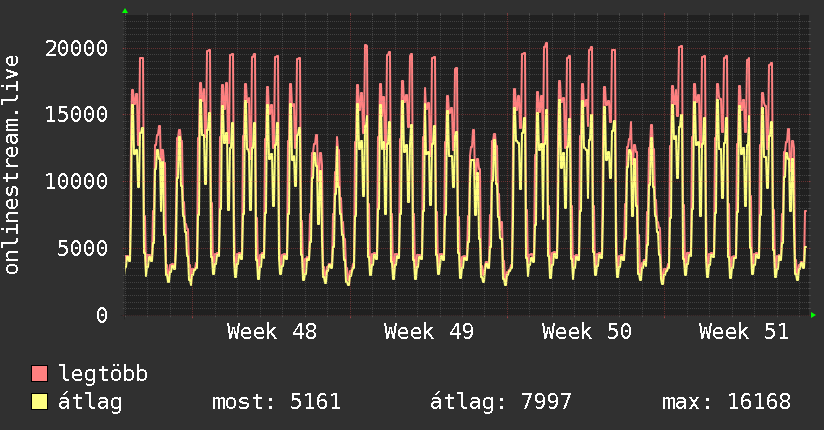824x430 pixels.
Task: Click the 15000 y-axis tick label
Action: [x=76, y=115]
